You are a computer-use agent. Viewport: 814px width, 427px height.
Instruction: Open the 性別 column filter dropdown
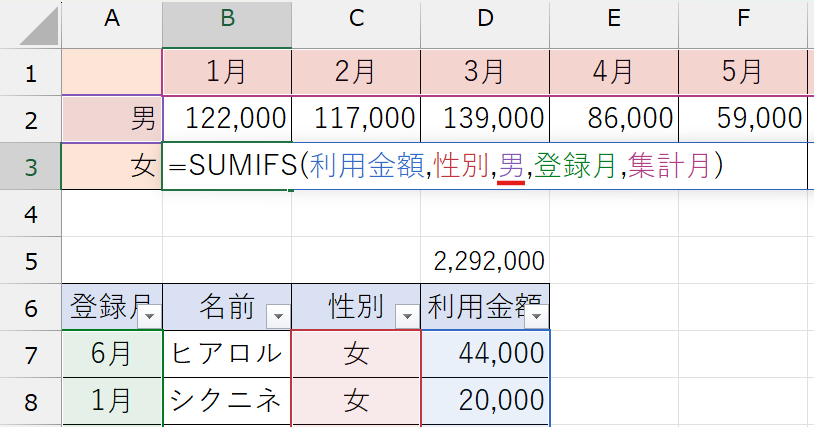point(407,316)
